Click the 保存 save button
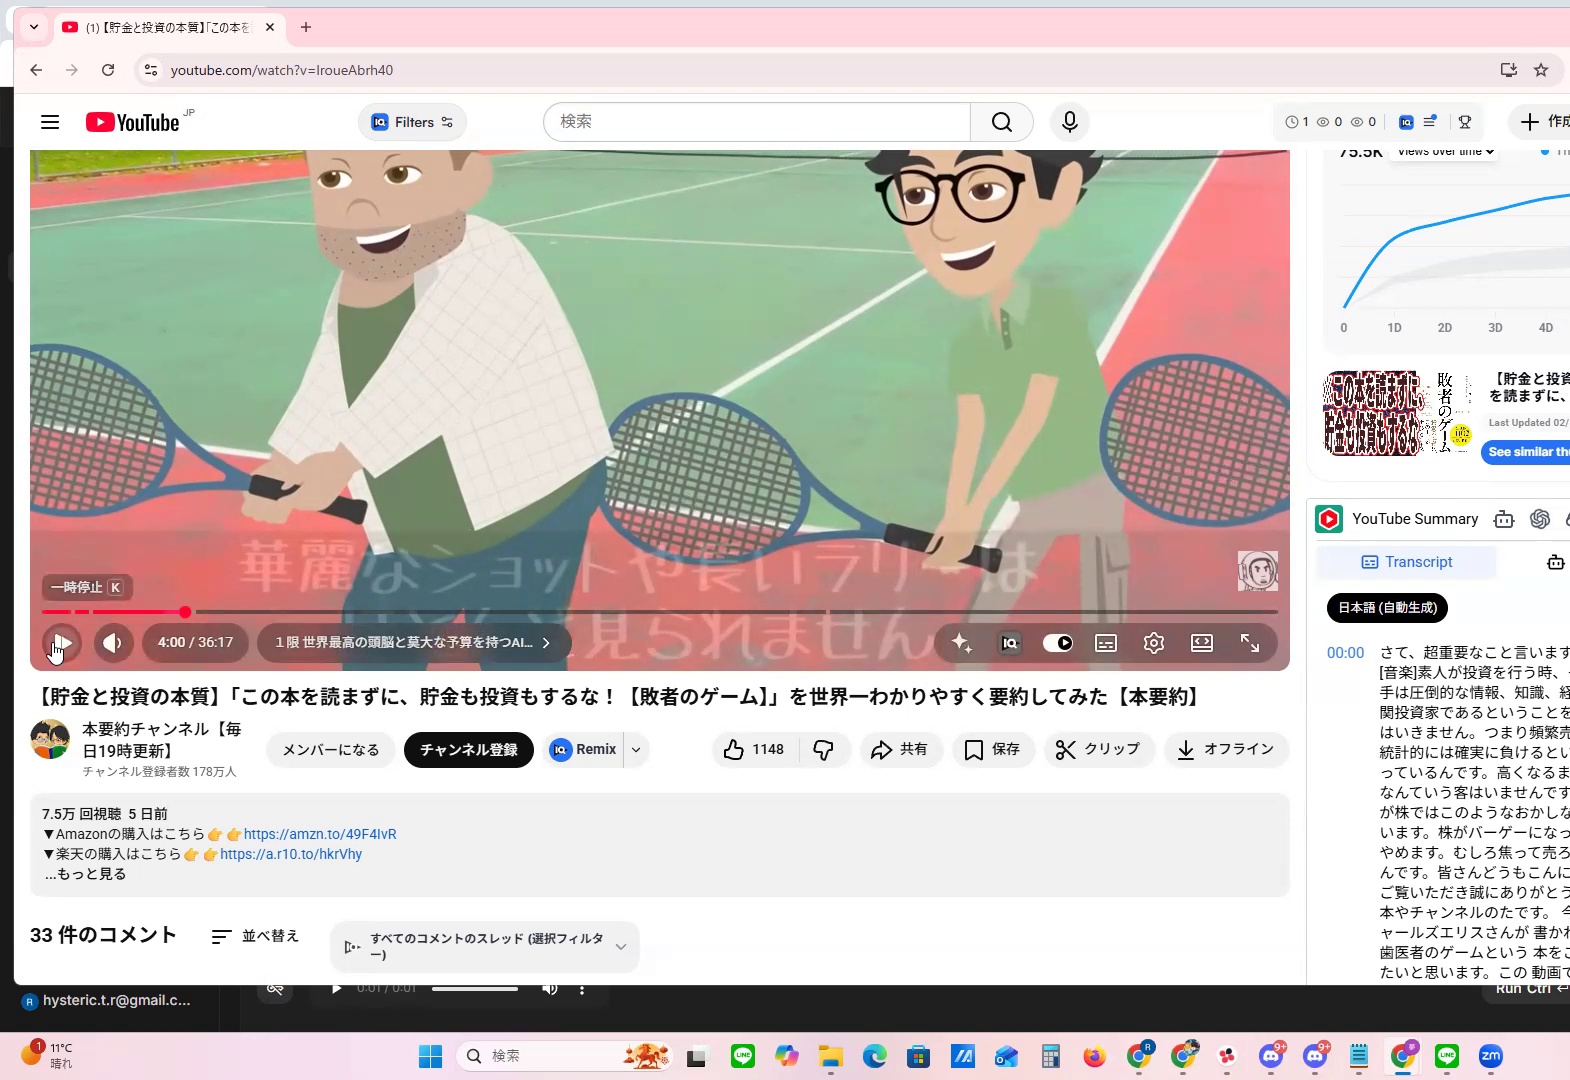1570x1080 pixels. click(992, 750)
